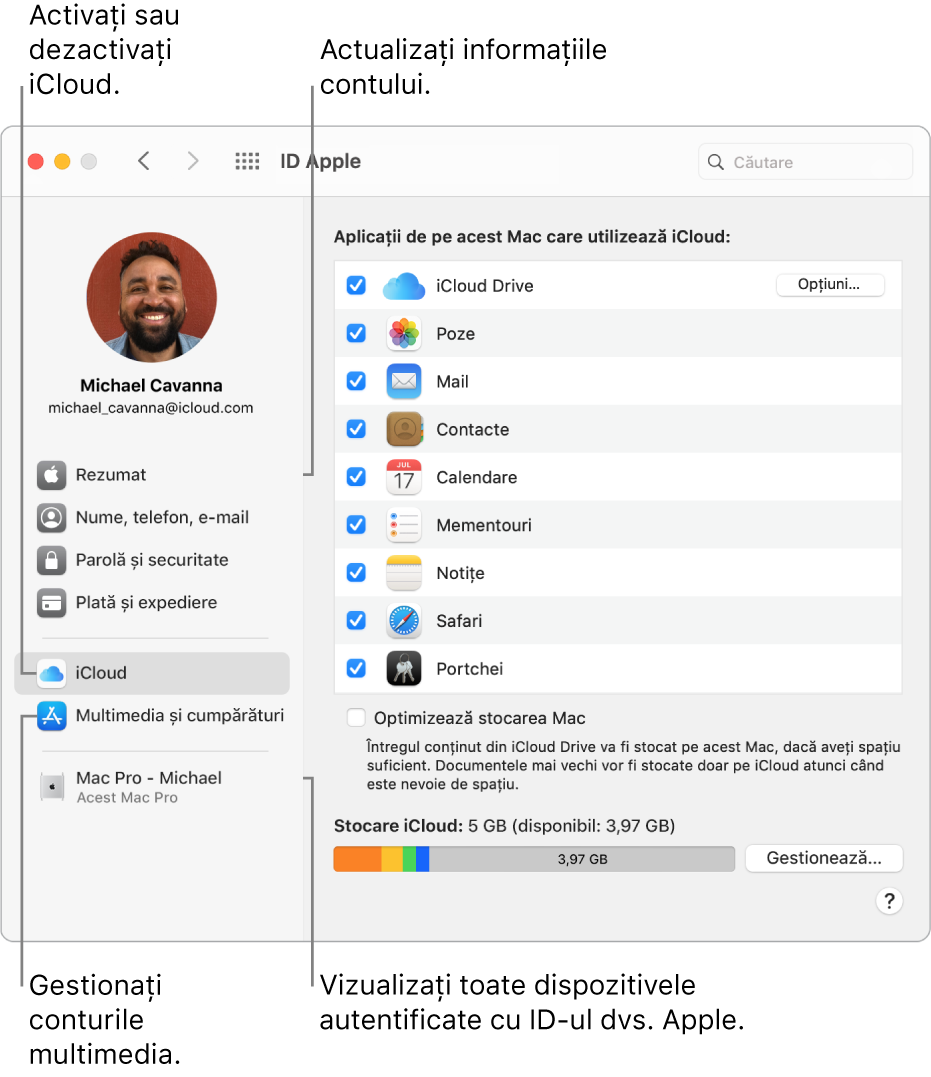This screenshot has height=1077, width=931.
Task: Click michael_cavanna@icloud.com email text
Action: 150,408
